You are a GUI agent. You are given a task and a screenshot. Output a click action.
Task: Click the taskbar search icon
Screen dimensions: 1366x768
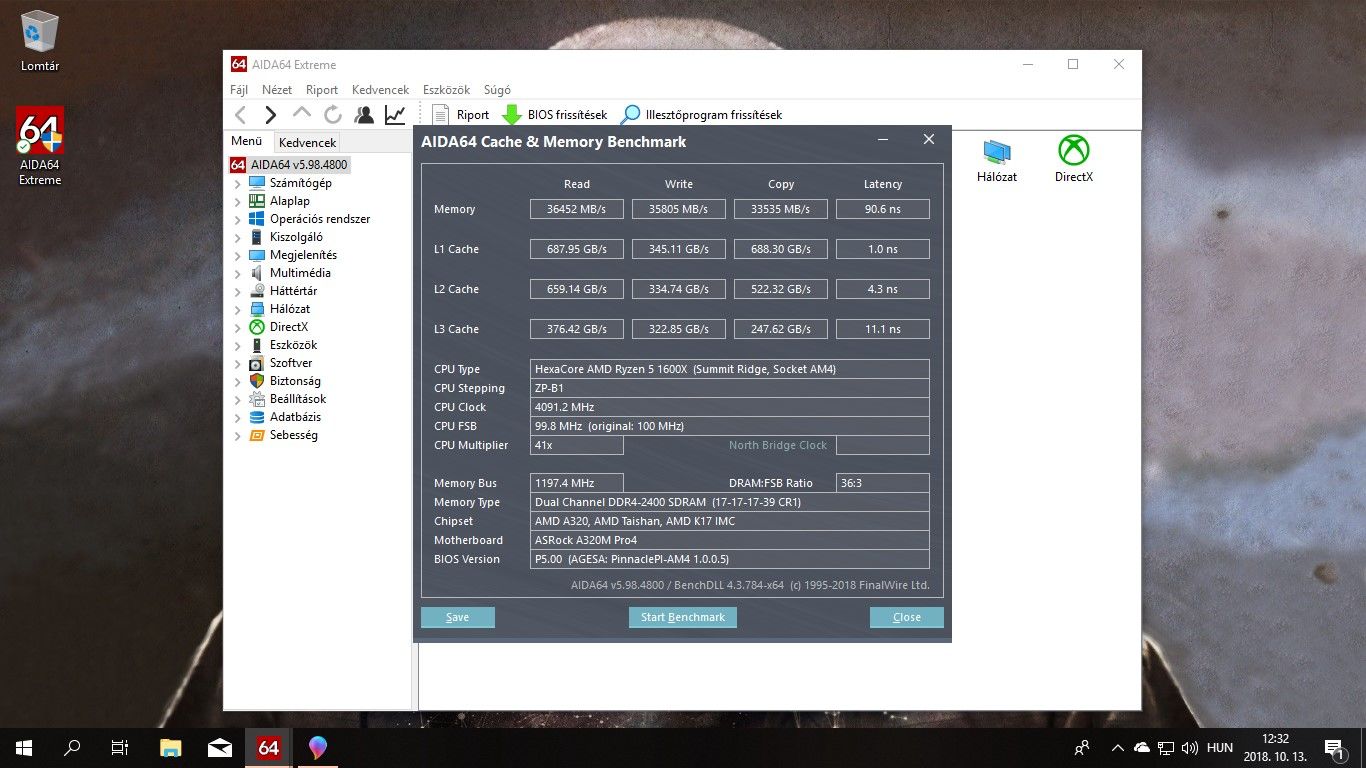(x=72, y=748)
